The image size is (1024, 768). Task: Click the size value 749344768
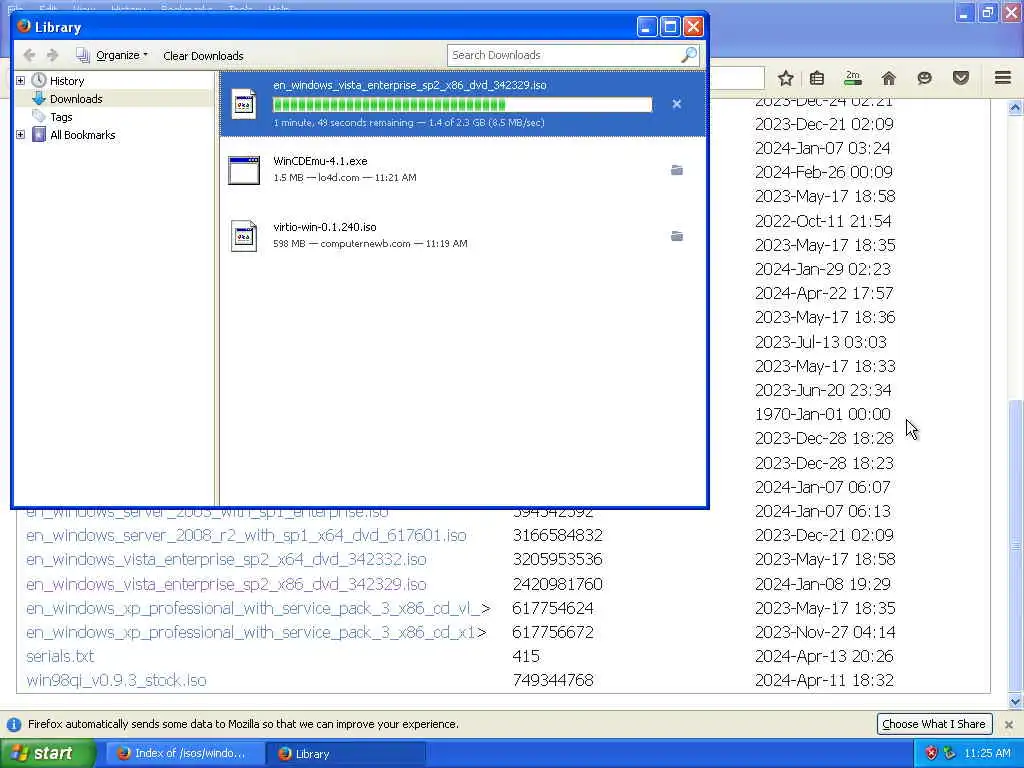[x=552, y=680]
